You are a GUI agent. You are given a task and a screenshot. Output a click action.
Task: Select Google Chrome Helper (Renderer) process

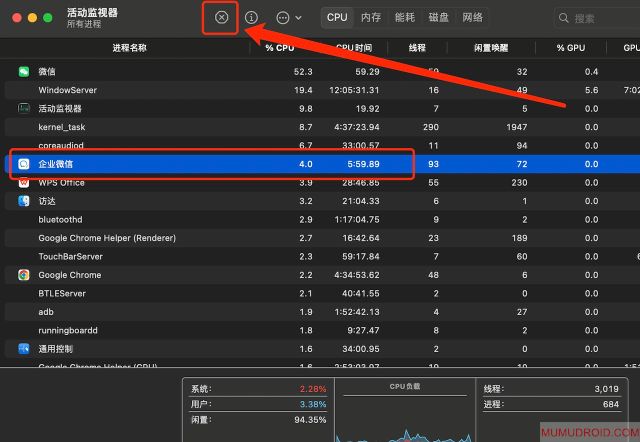pos(107,238)
